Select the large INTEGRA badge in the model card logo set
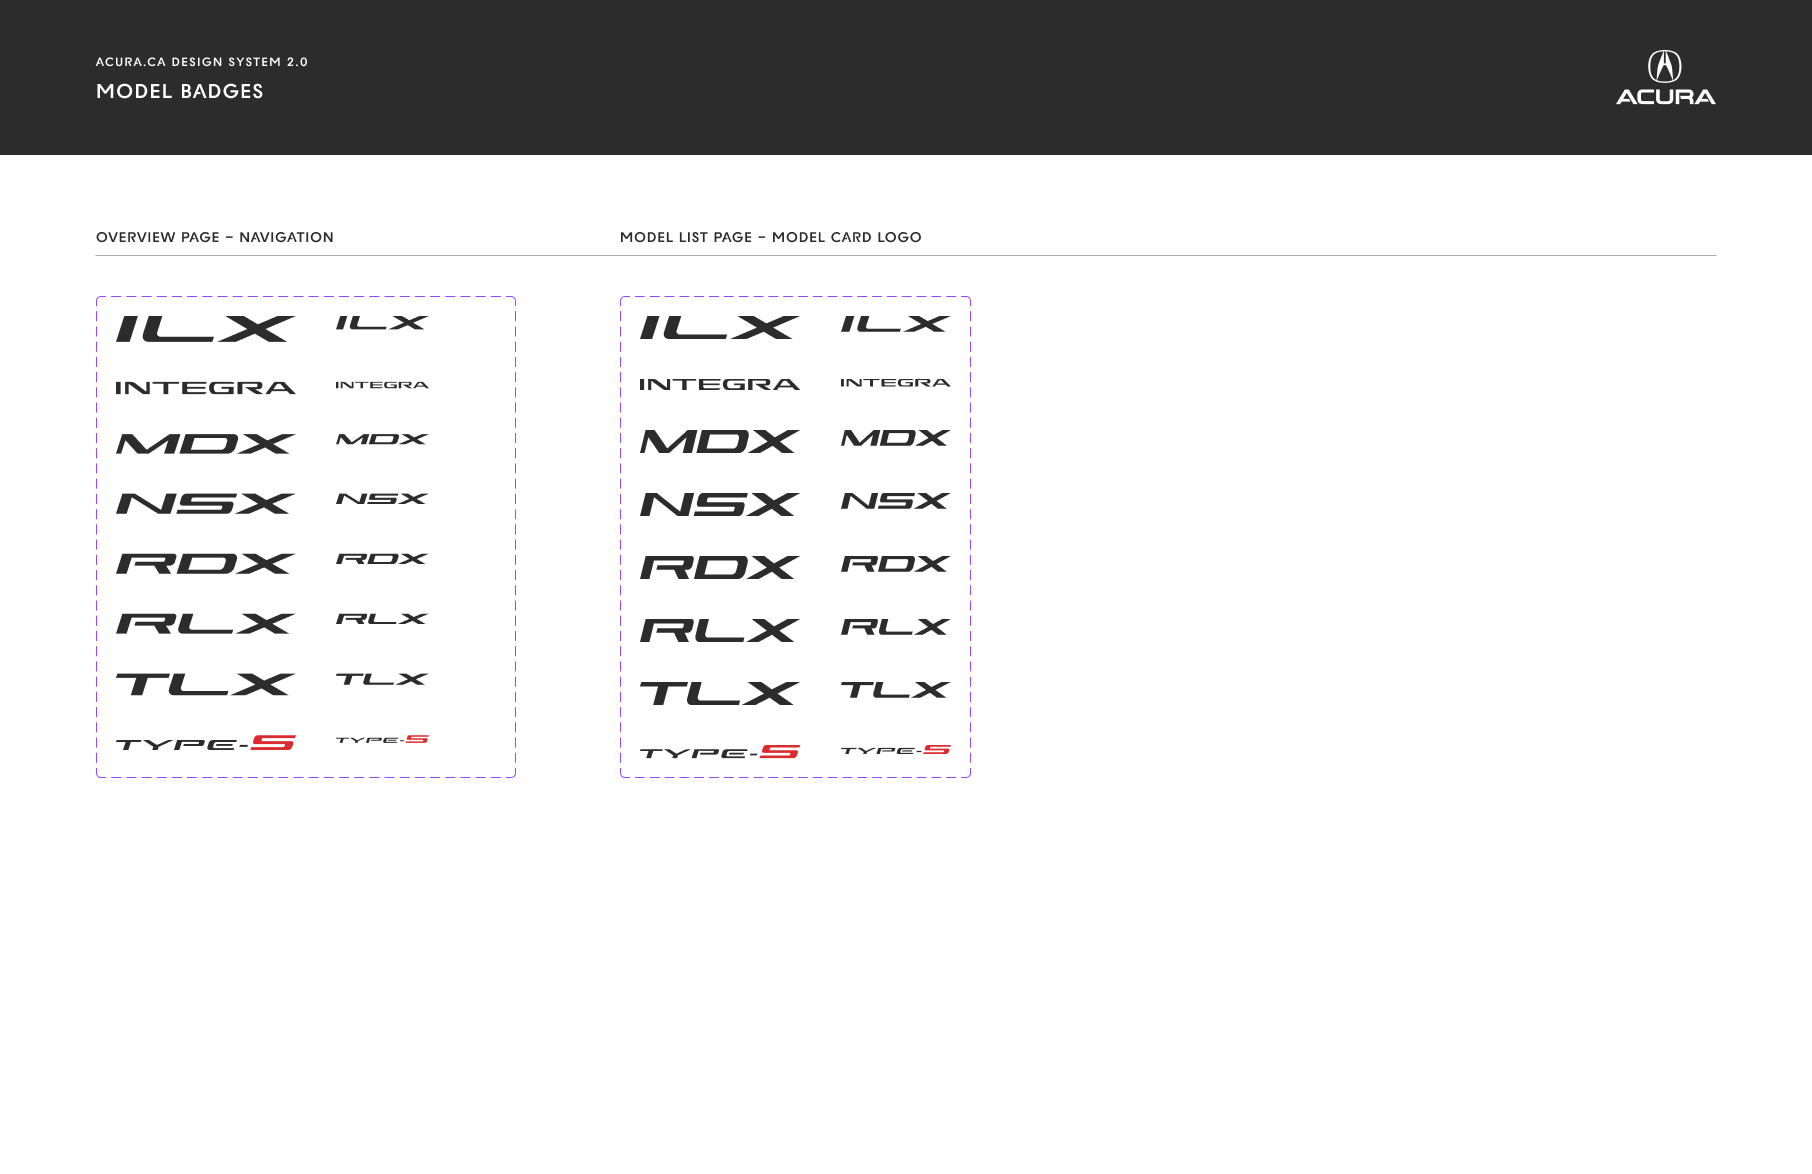Viewport: 1812px width, 1174px height. click(719, 384)
